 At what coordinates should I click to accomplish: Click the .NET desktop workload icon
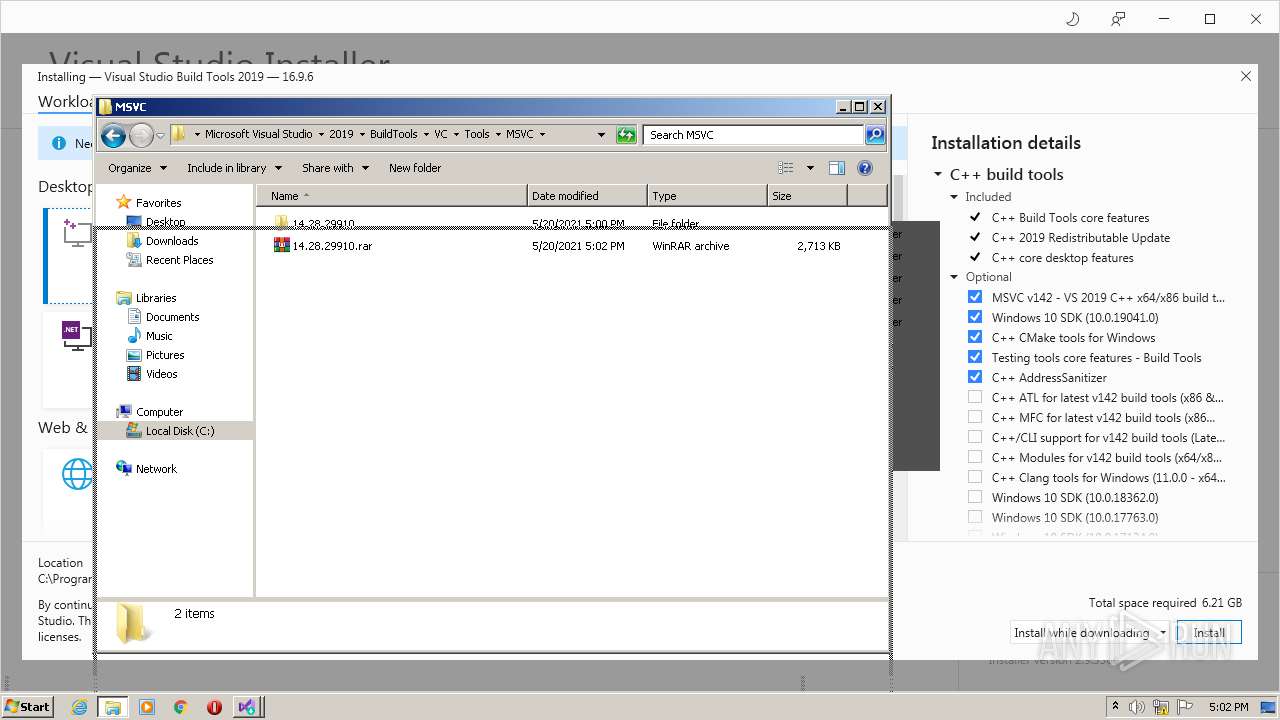(x=76, y=335)
